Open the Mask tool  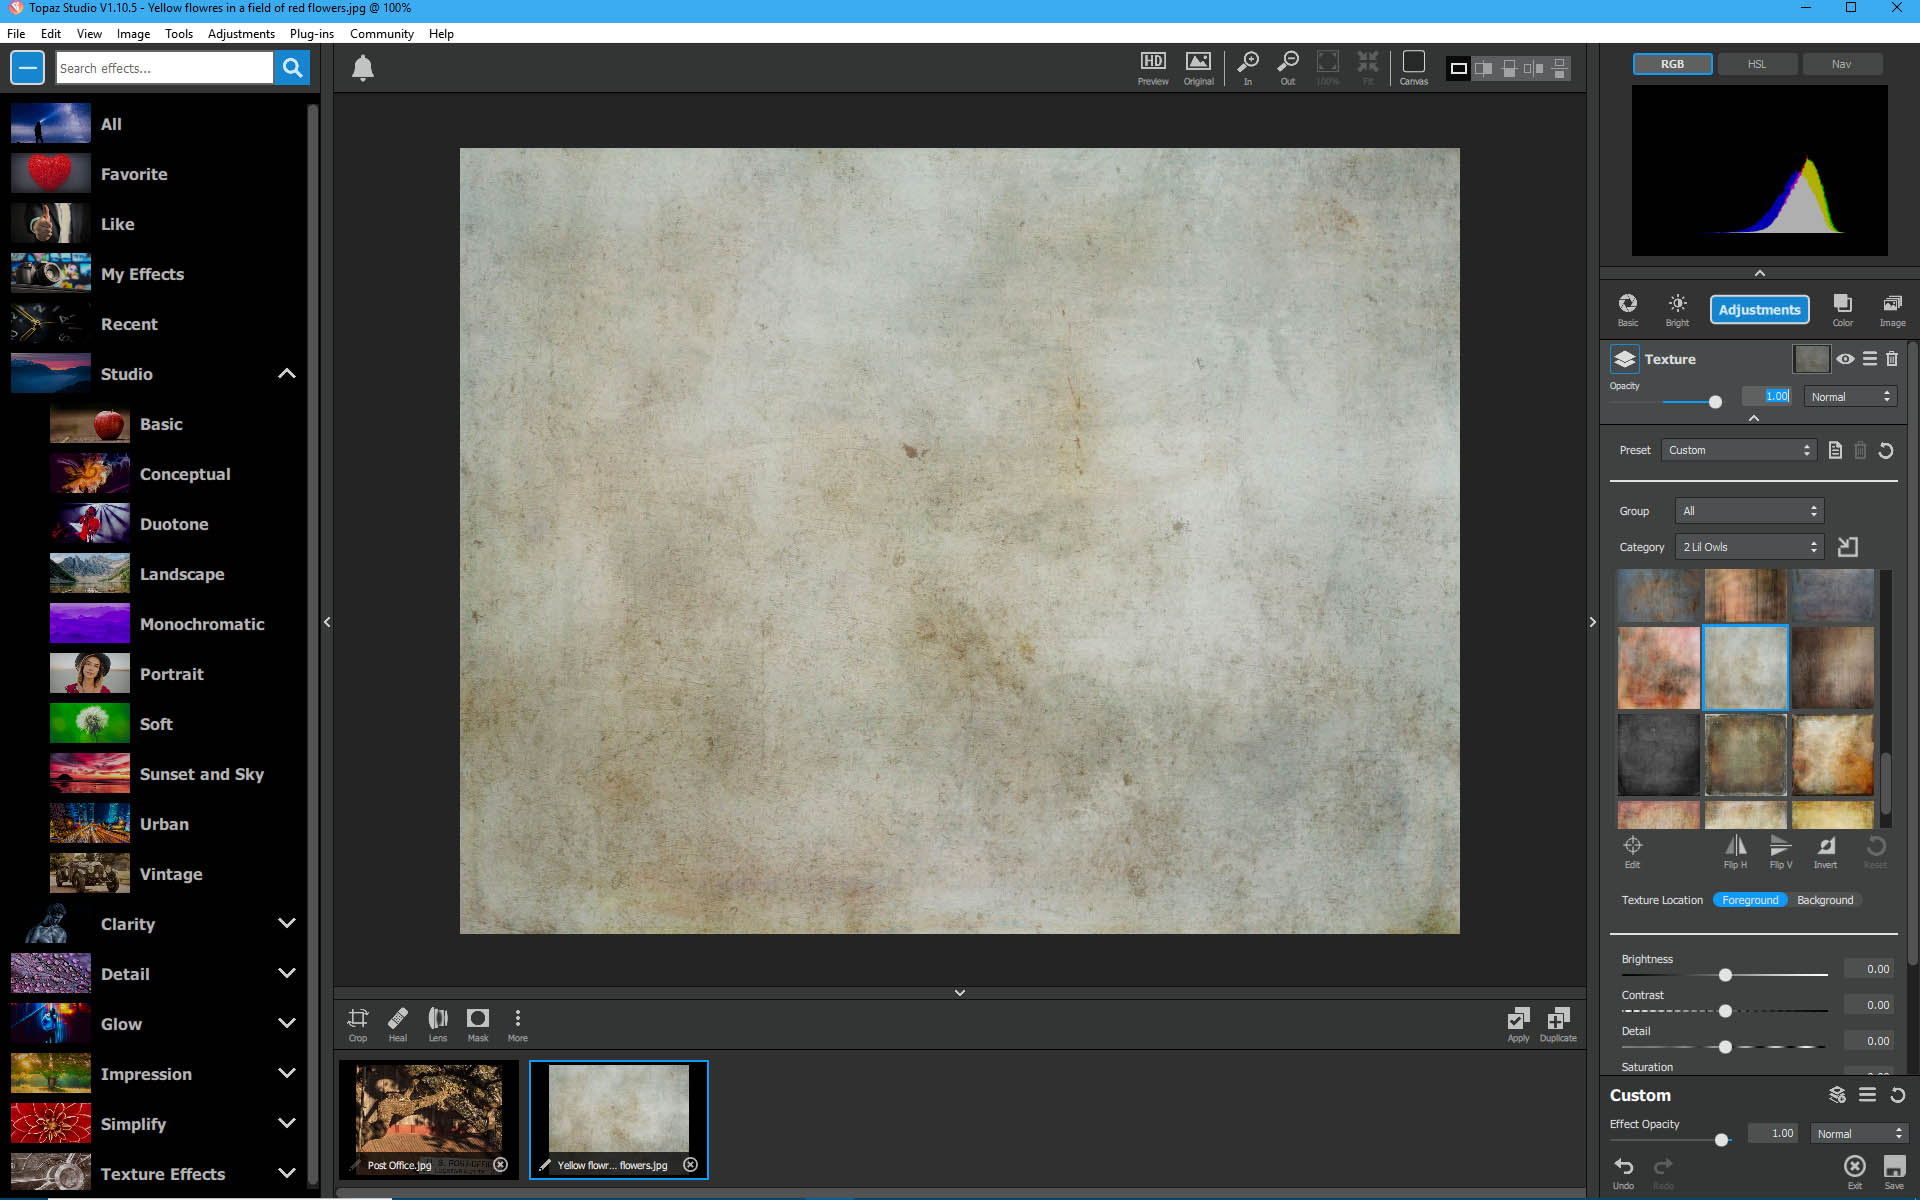(478, 1024)
